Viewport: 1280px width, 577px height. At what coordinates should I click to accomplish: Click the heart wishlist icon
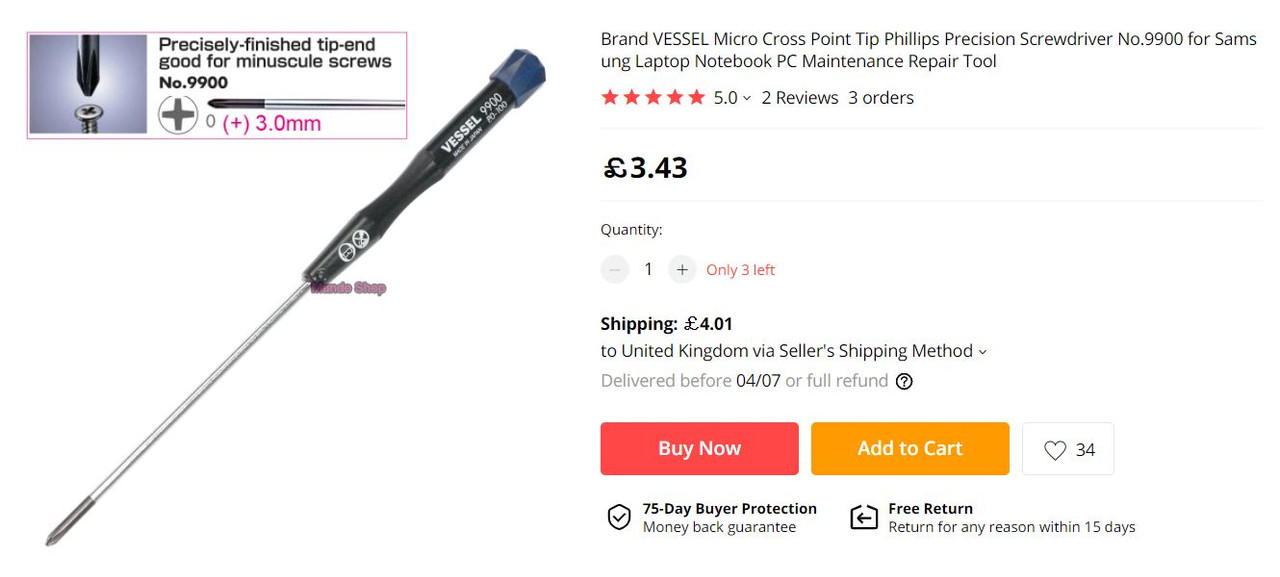[x=1055, y=450]
